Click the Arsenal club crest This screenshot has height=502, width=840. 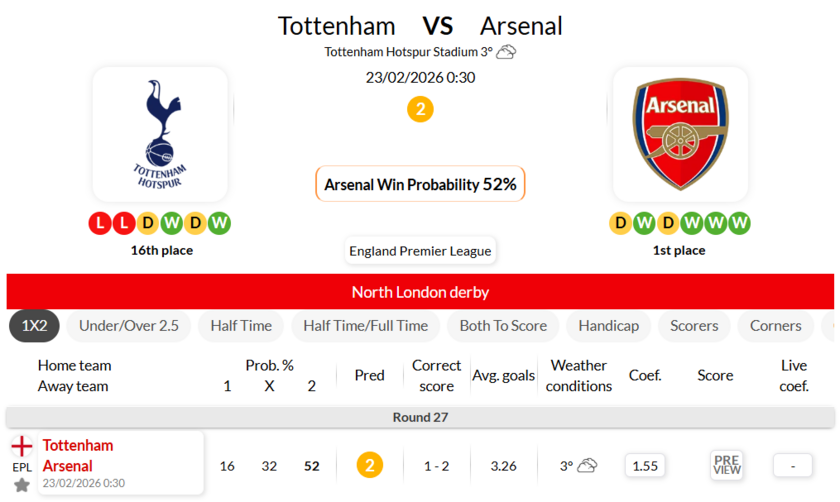click(x=680, y=135)
